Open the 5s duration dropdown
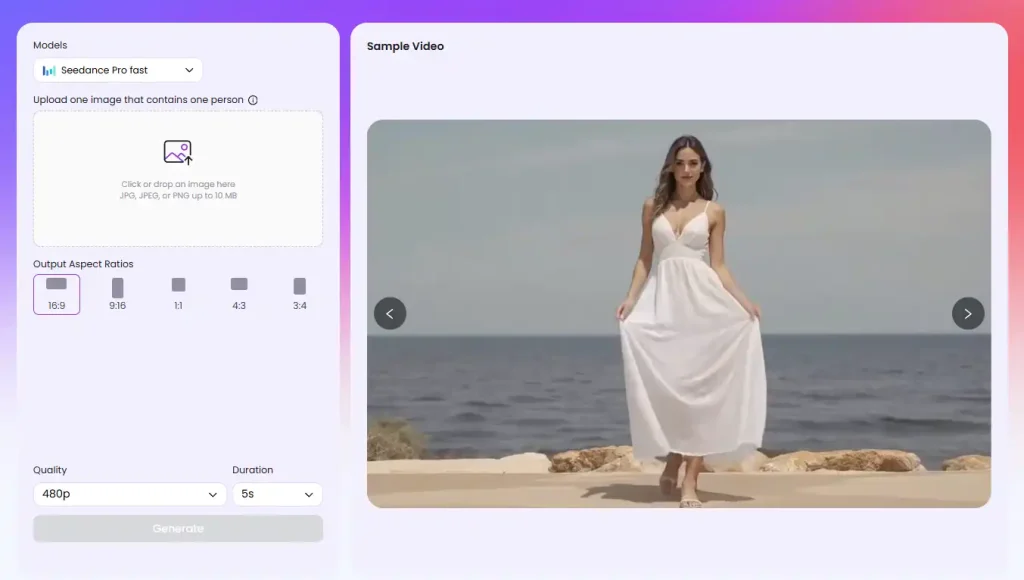Viewport: 1024px width, 580px height. click(277, 494)
